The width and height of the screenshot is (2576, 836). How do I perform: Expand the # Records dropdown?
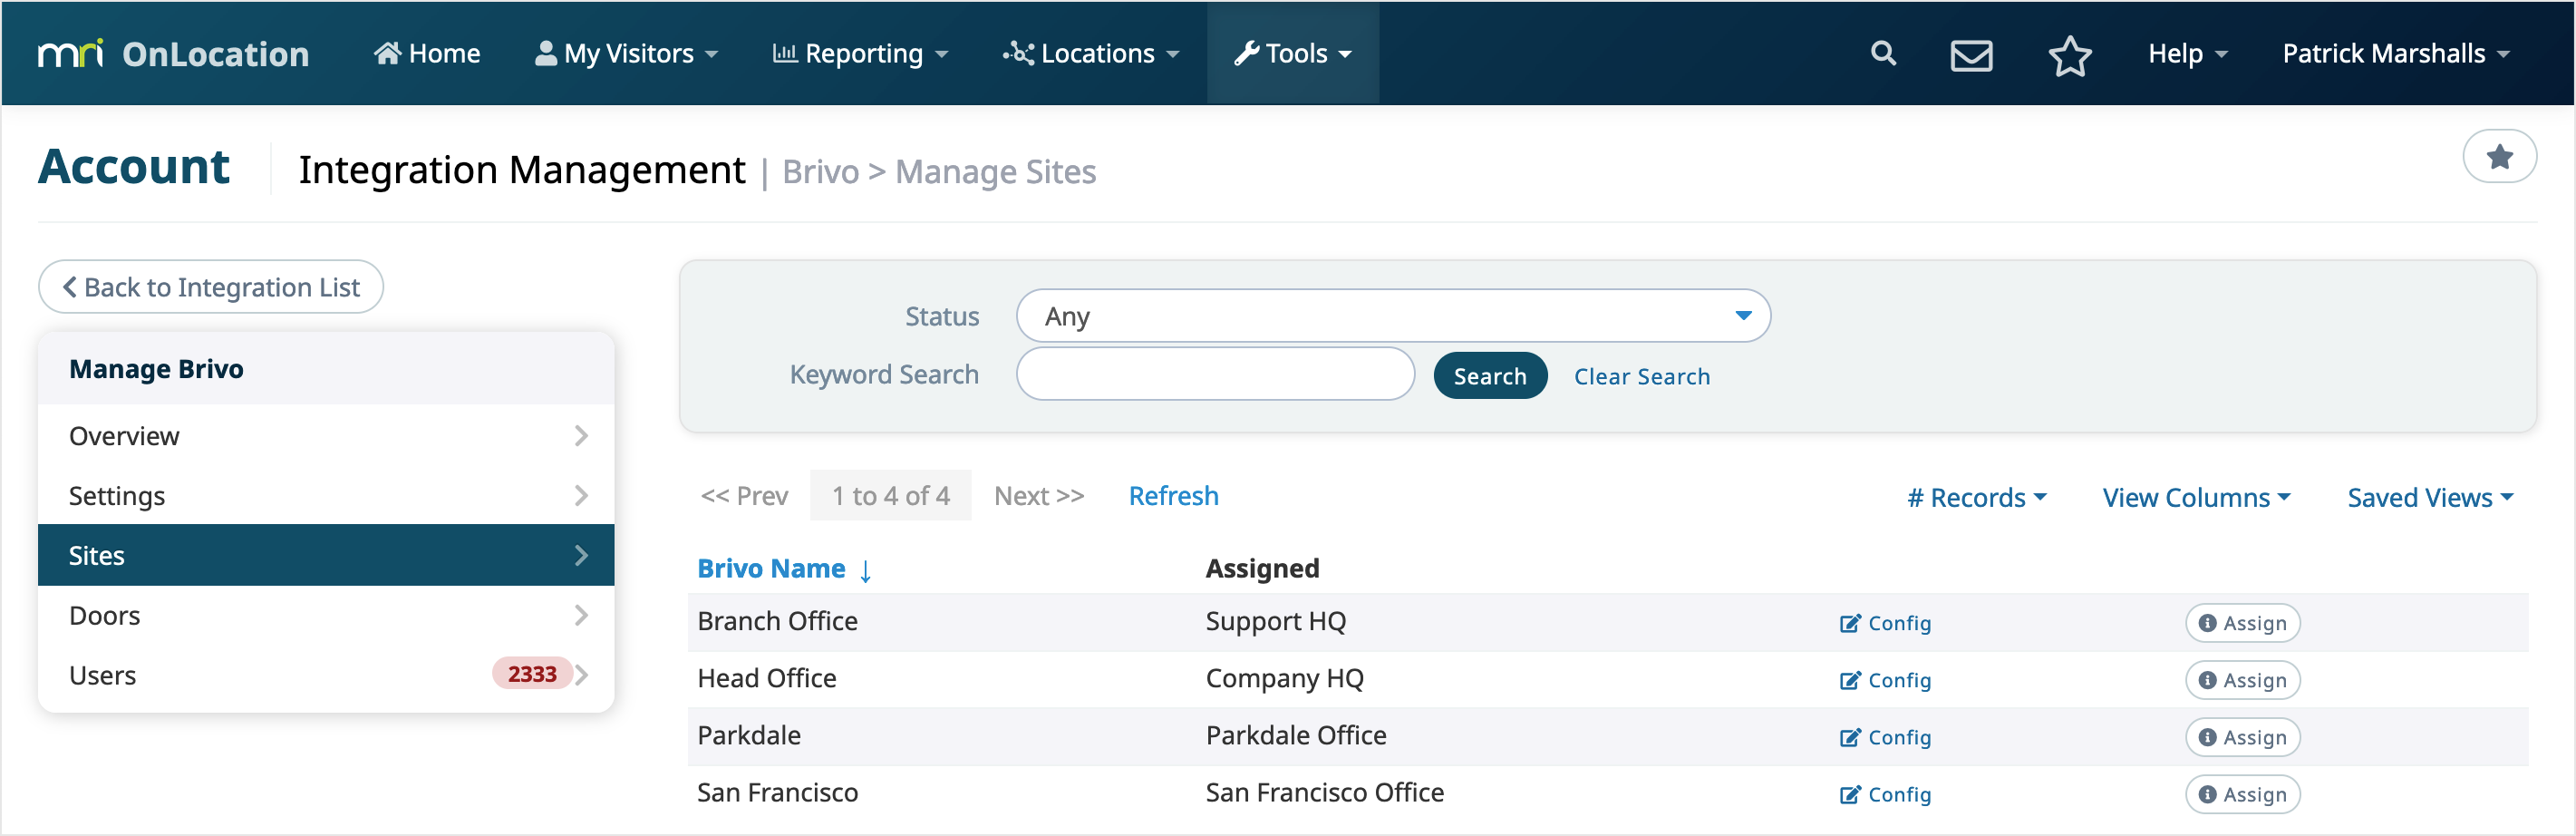[x=1976, y=497]
